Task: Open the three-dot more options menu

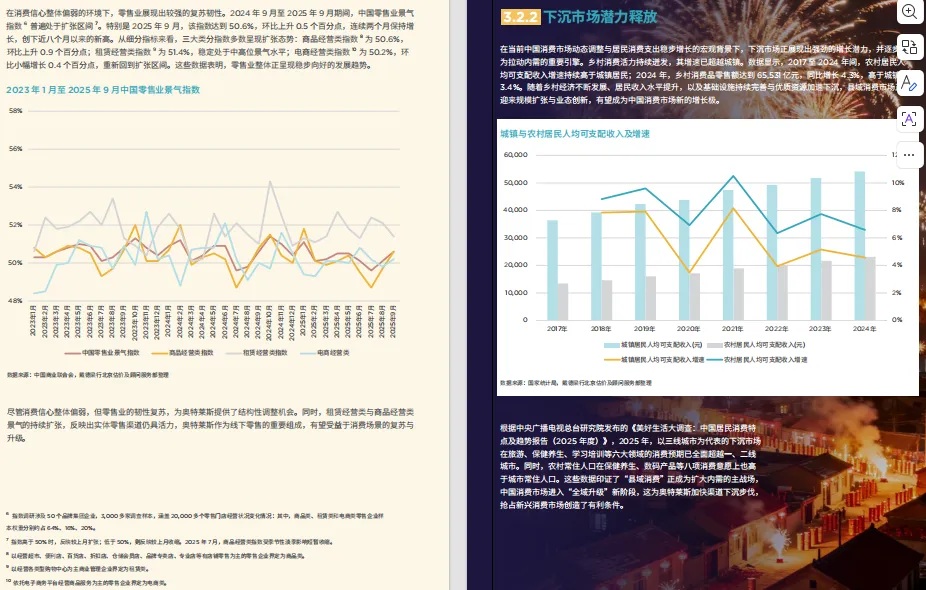Action: click(909, 155)
